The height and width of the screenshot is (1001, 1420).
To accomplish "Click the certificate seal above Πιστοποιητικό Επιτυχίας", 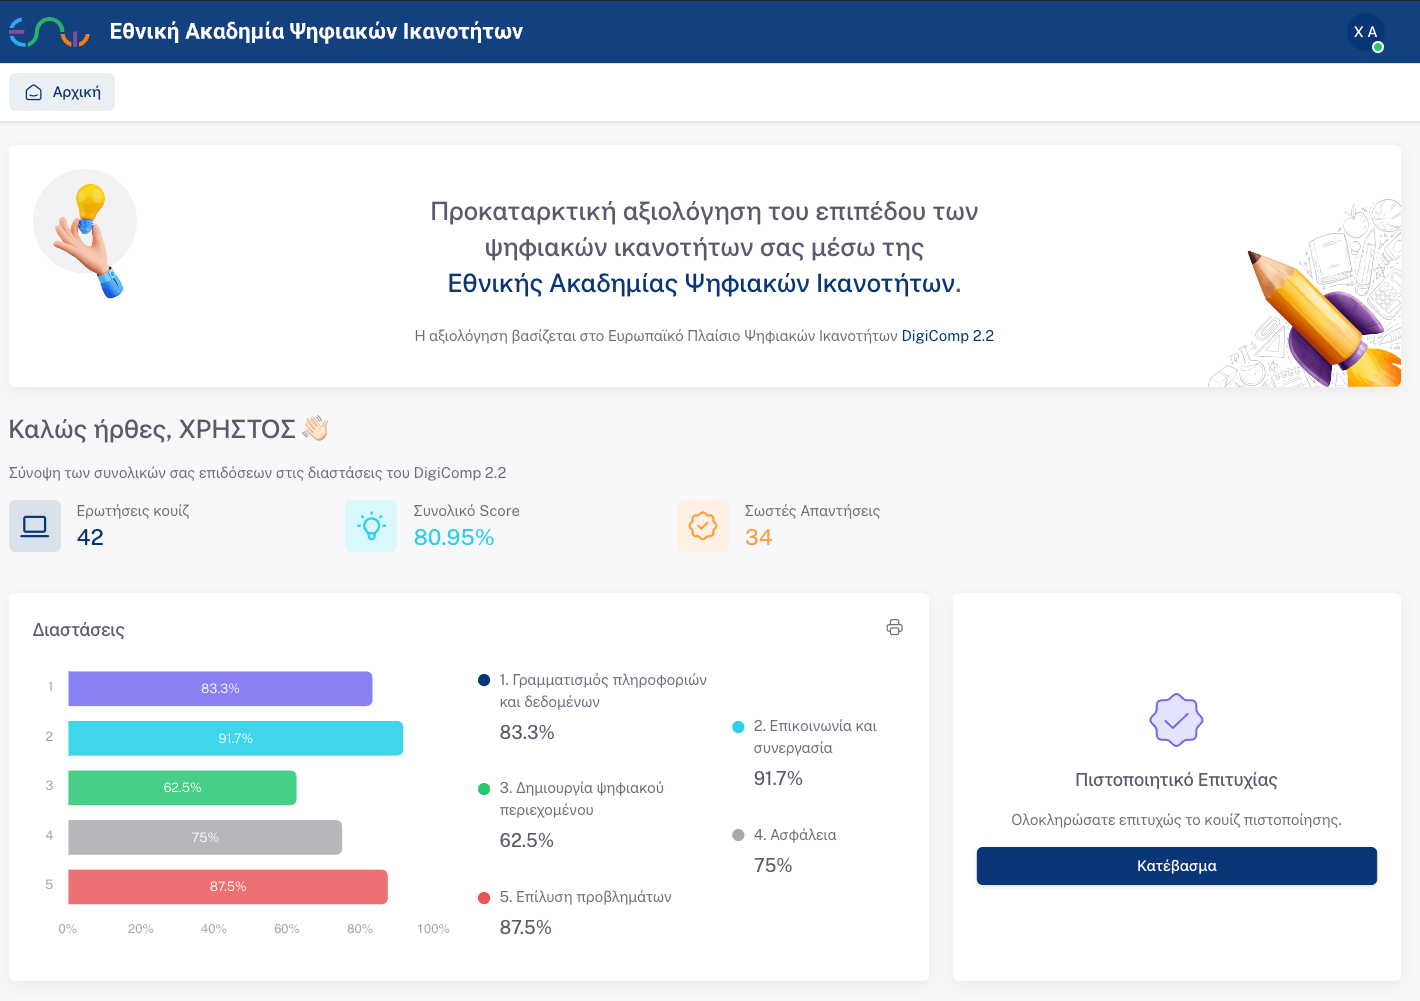I will click(x=1176, y=719).
